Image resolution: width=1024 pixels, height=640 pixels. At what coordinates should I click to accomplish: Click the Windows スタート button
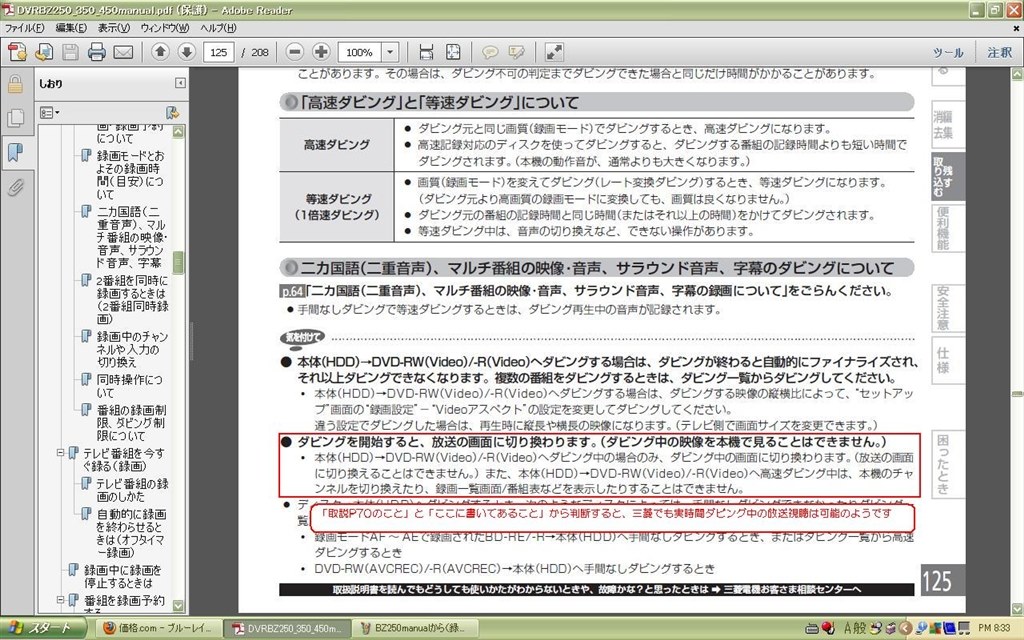click(42, 628)
